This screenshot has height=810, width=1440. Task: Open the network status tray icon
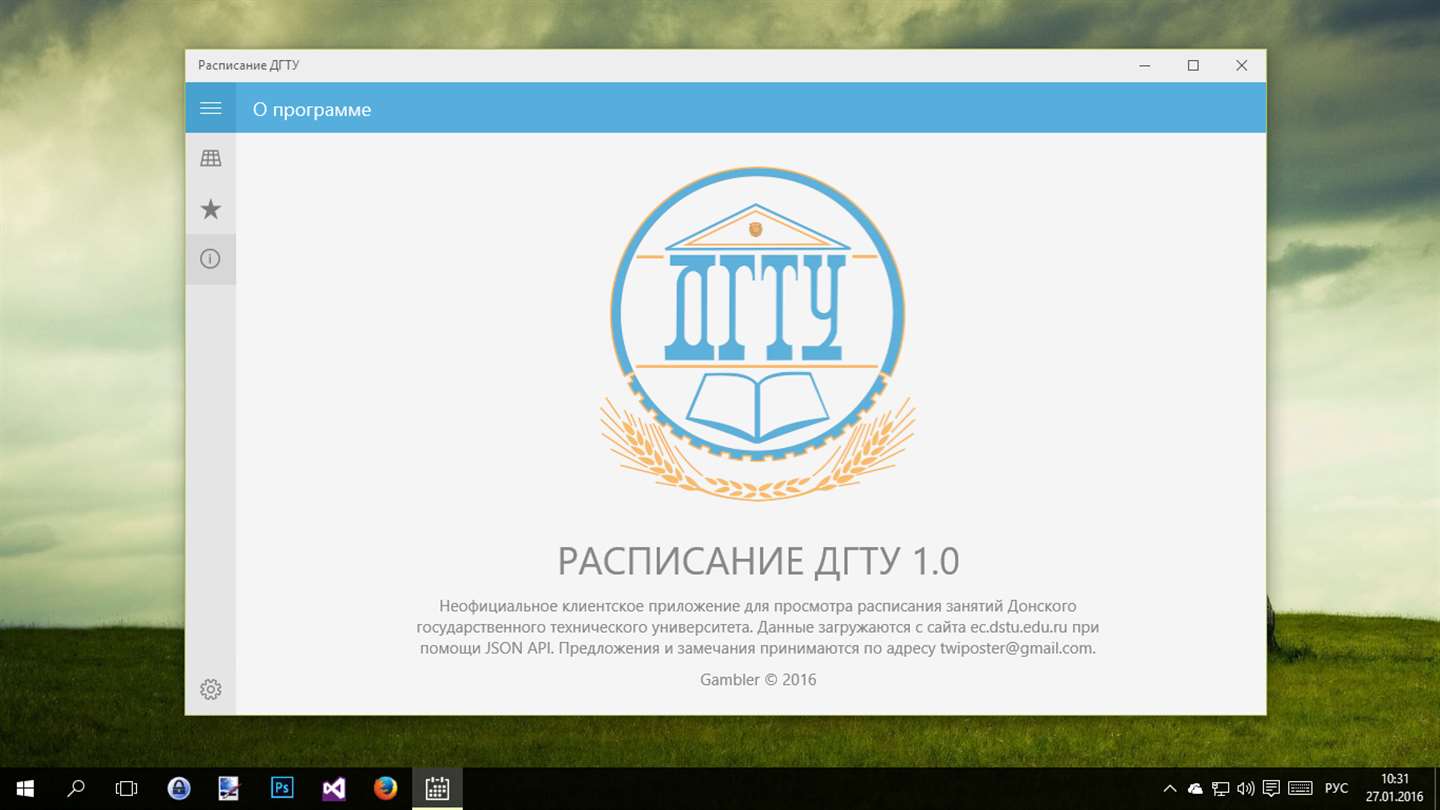(1220, 788)
